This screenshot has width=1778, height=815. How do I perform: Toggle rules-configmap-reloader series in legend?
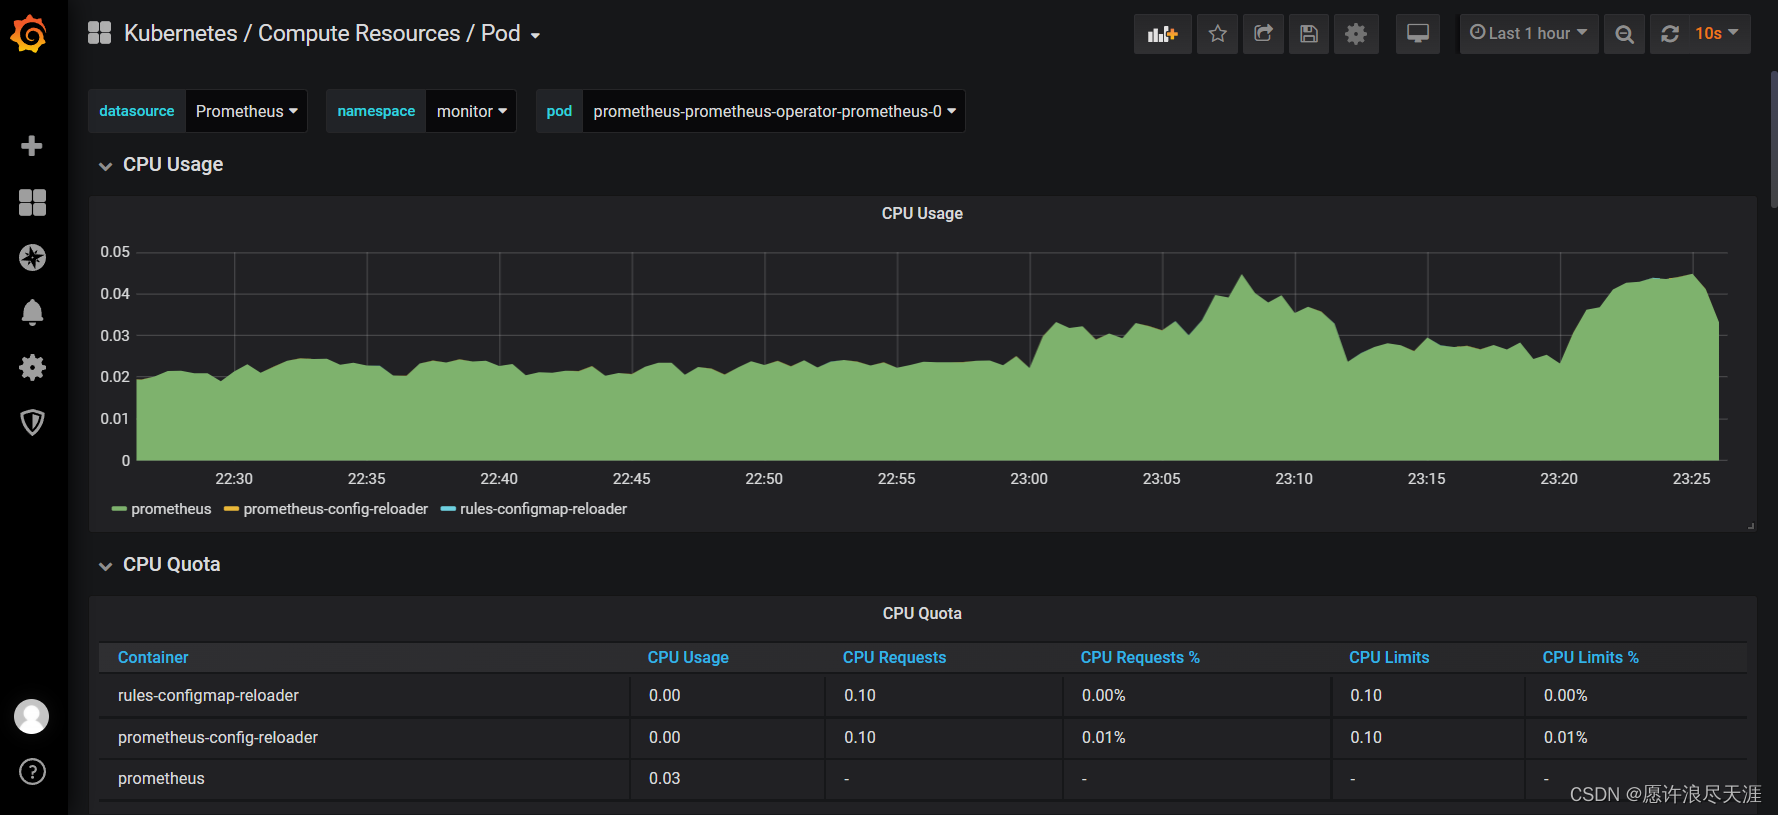point(543,509)
